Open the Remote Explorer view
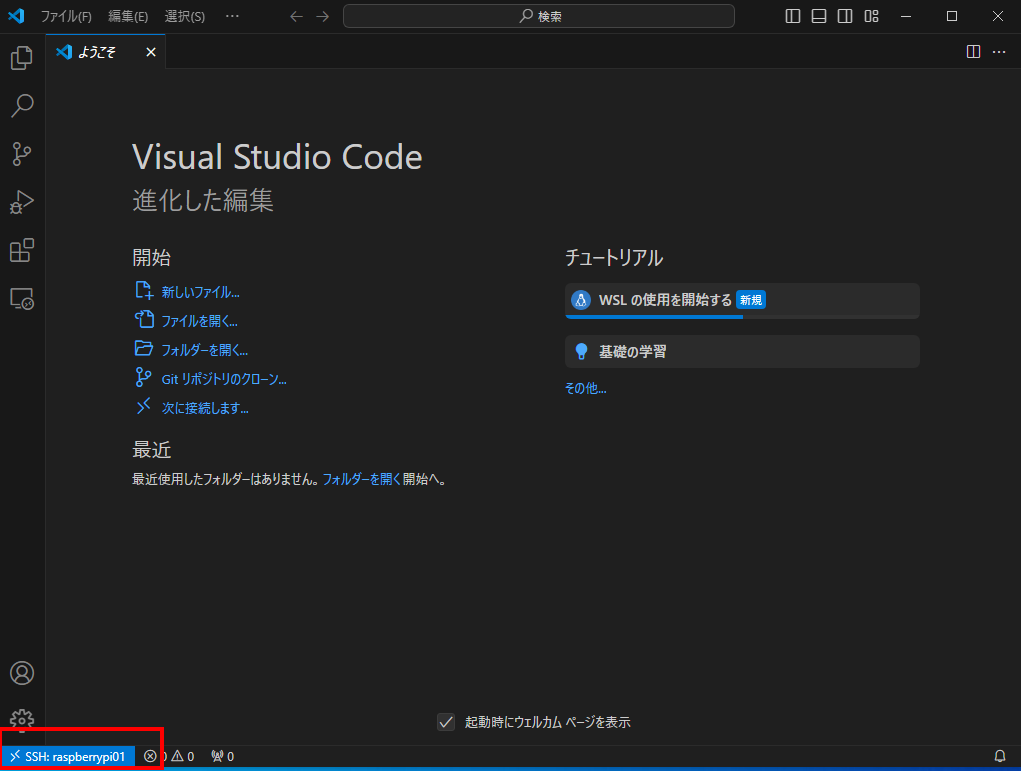This screenshot has height=771, width=1021. [x=22, y=298]
